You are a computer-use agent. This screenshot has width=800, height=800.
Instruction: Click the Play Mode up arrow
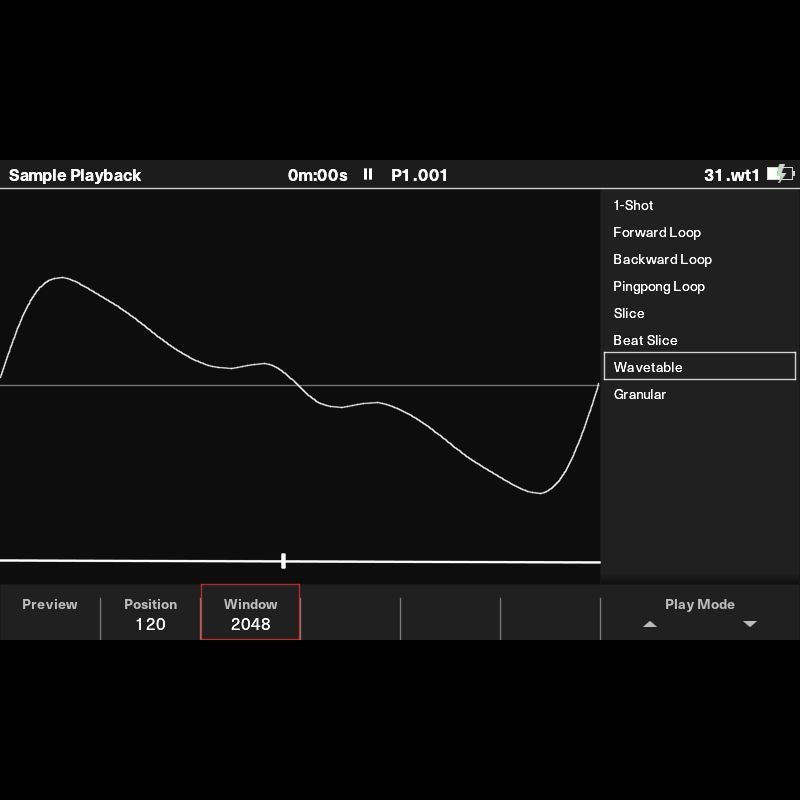[x=649, y=624]
